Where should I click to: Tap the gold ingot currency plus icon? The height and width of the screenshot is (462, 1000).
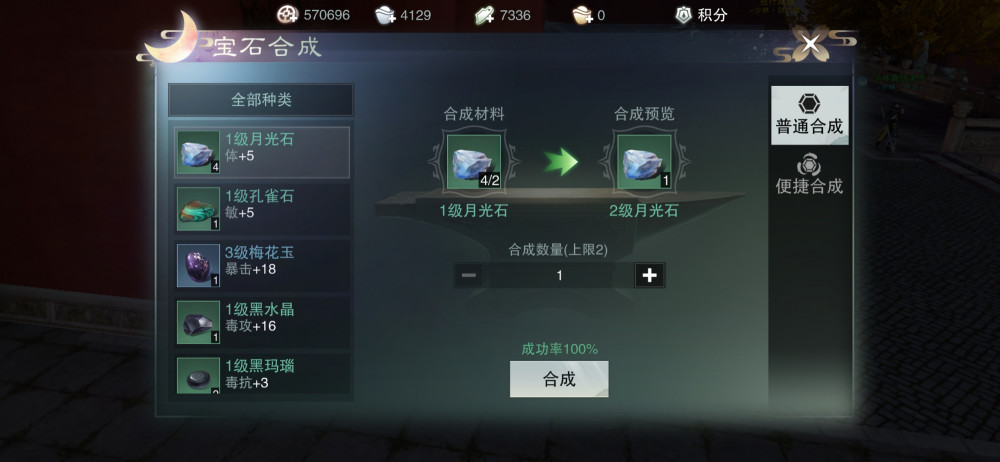click(x=583, y=15)
